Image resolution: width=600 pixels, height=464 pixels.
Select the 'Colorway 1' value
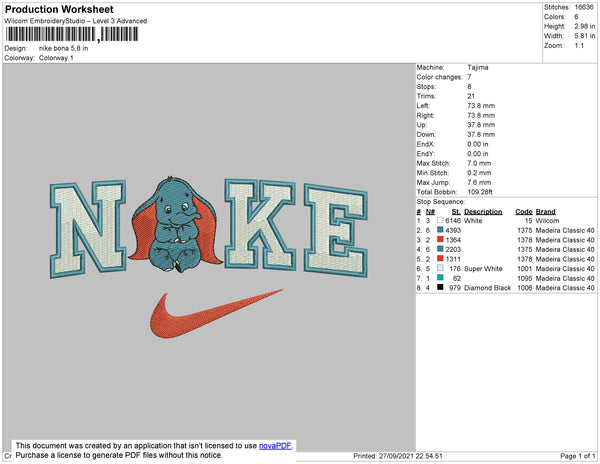click(56, 58)
